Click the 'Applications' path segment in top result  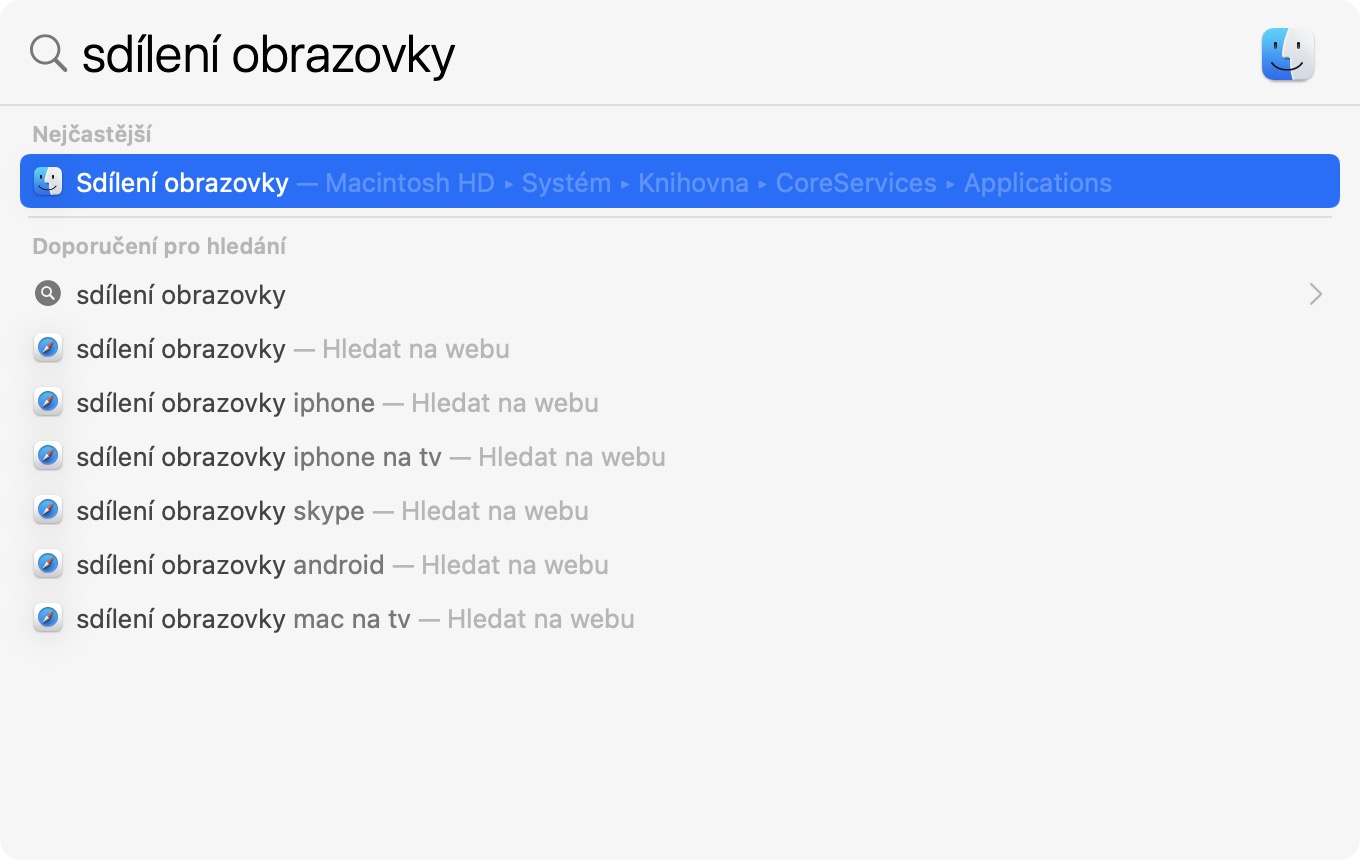(x=1037, y=183)
